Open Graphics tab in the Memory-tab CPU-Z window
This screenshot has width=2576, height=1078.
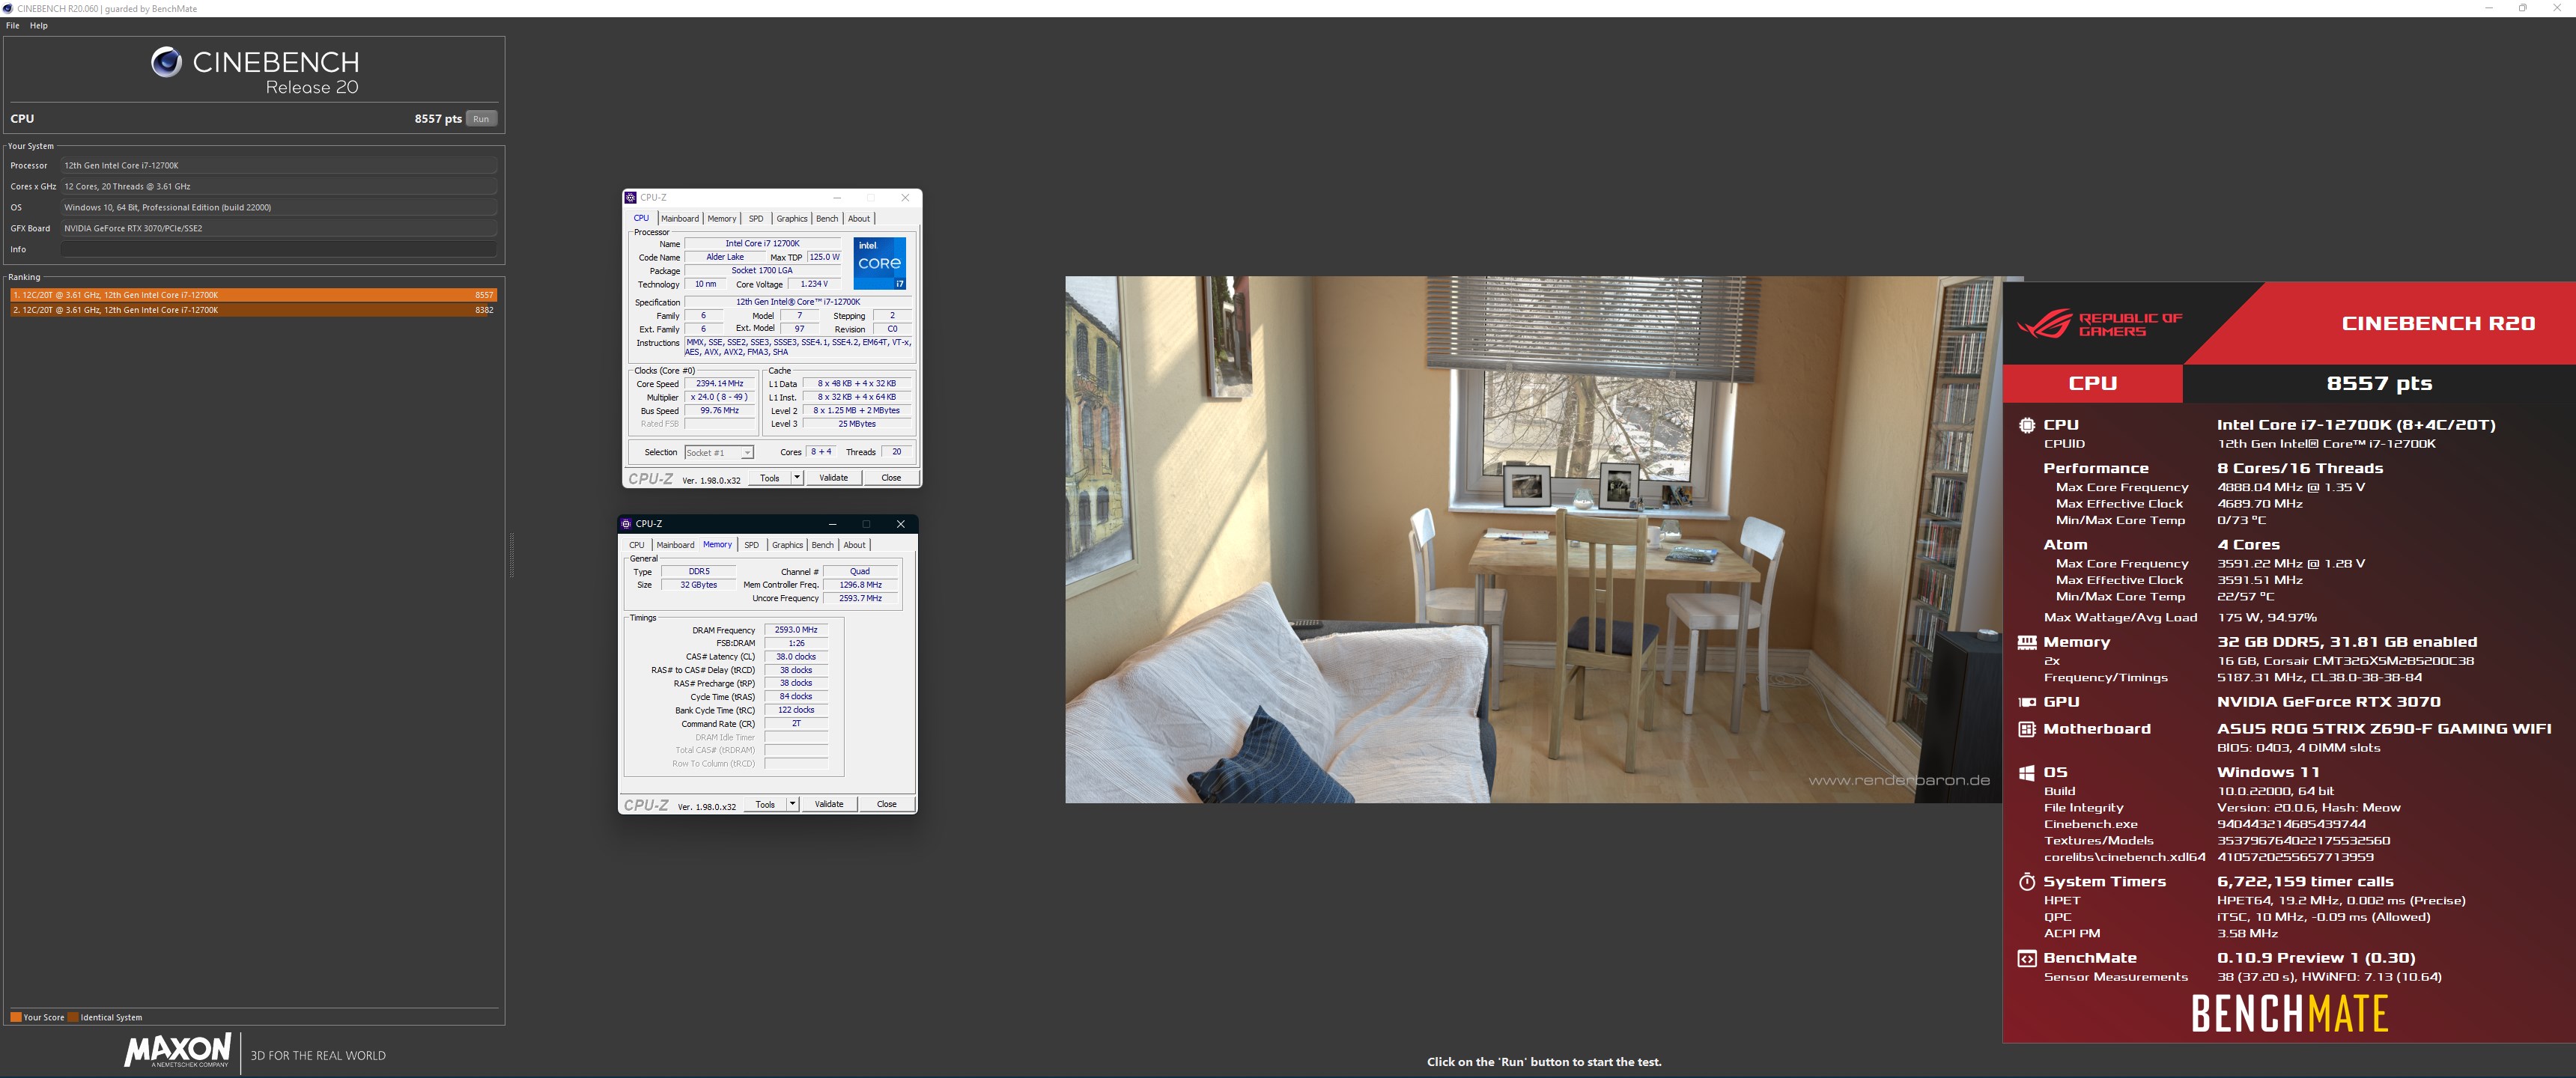pos(788,545)
